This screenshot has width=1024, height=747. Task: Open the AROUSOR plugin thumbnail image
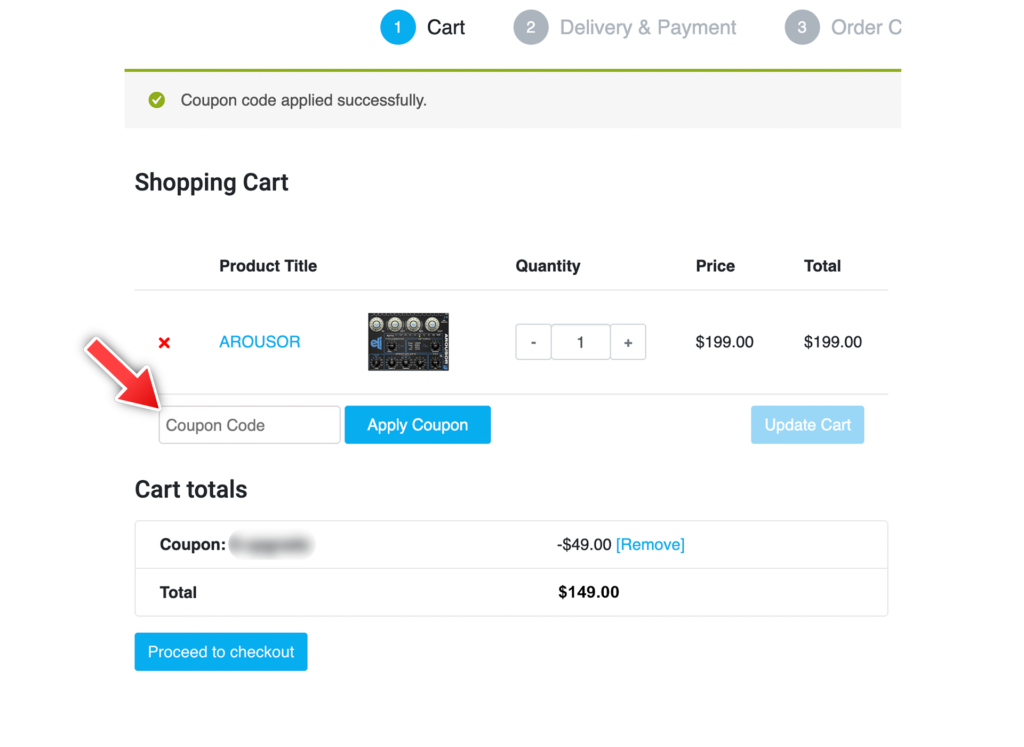click(x=408, y=342)
